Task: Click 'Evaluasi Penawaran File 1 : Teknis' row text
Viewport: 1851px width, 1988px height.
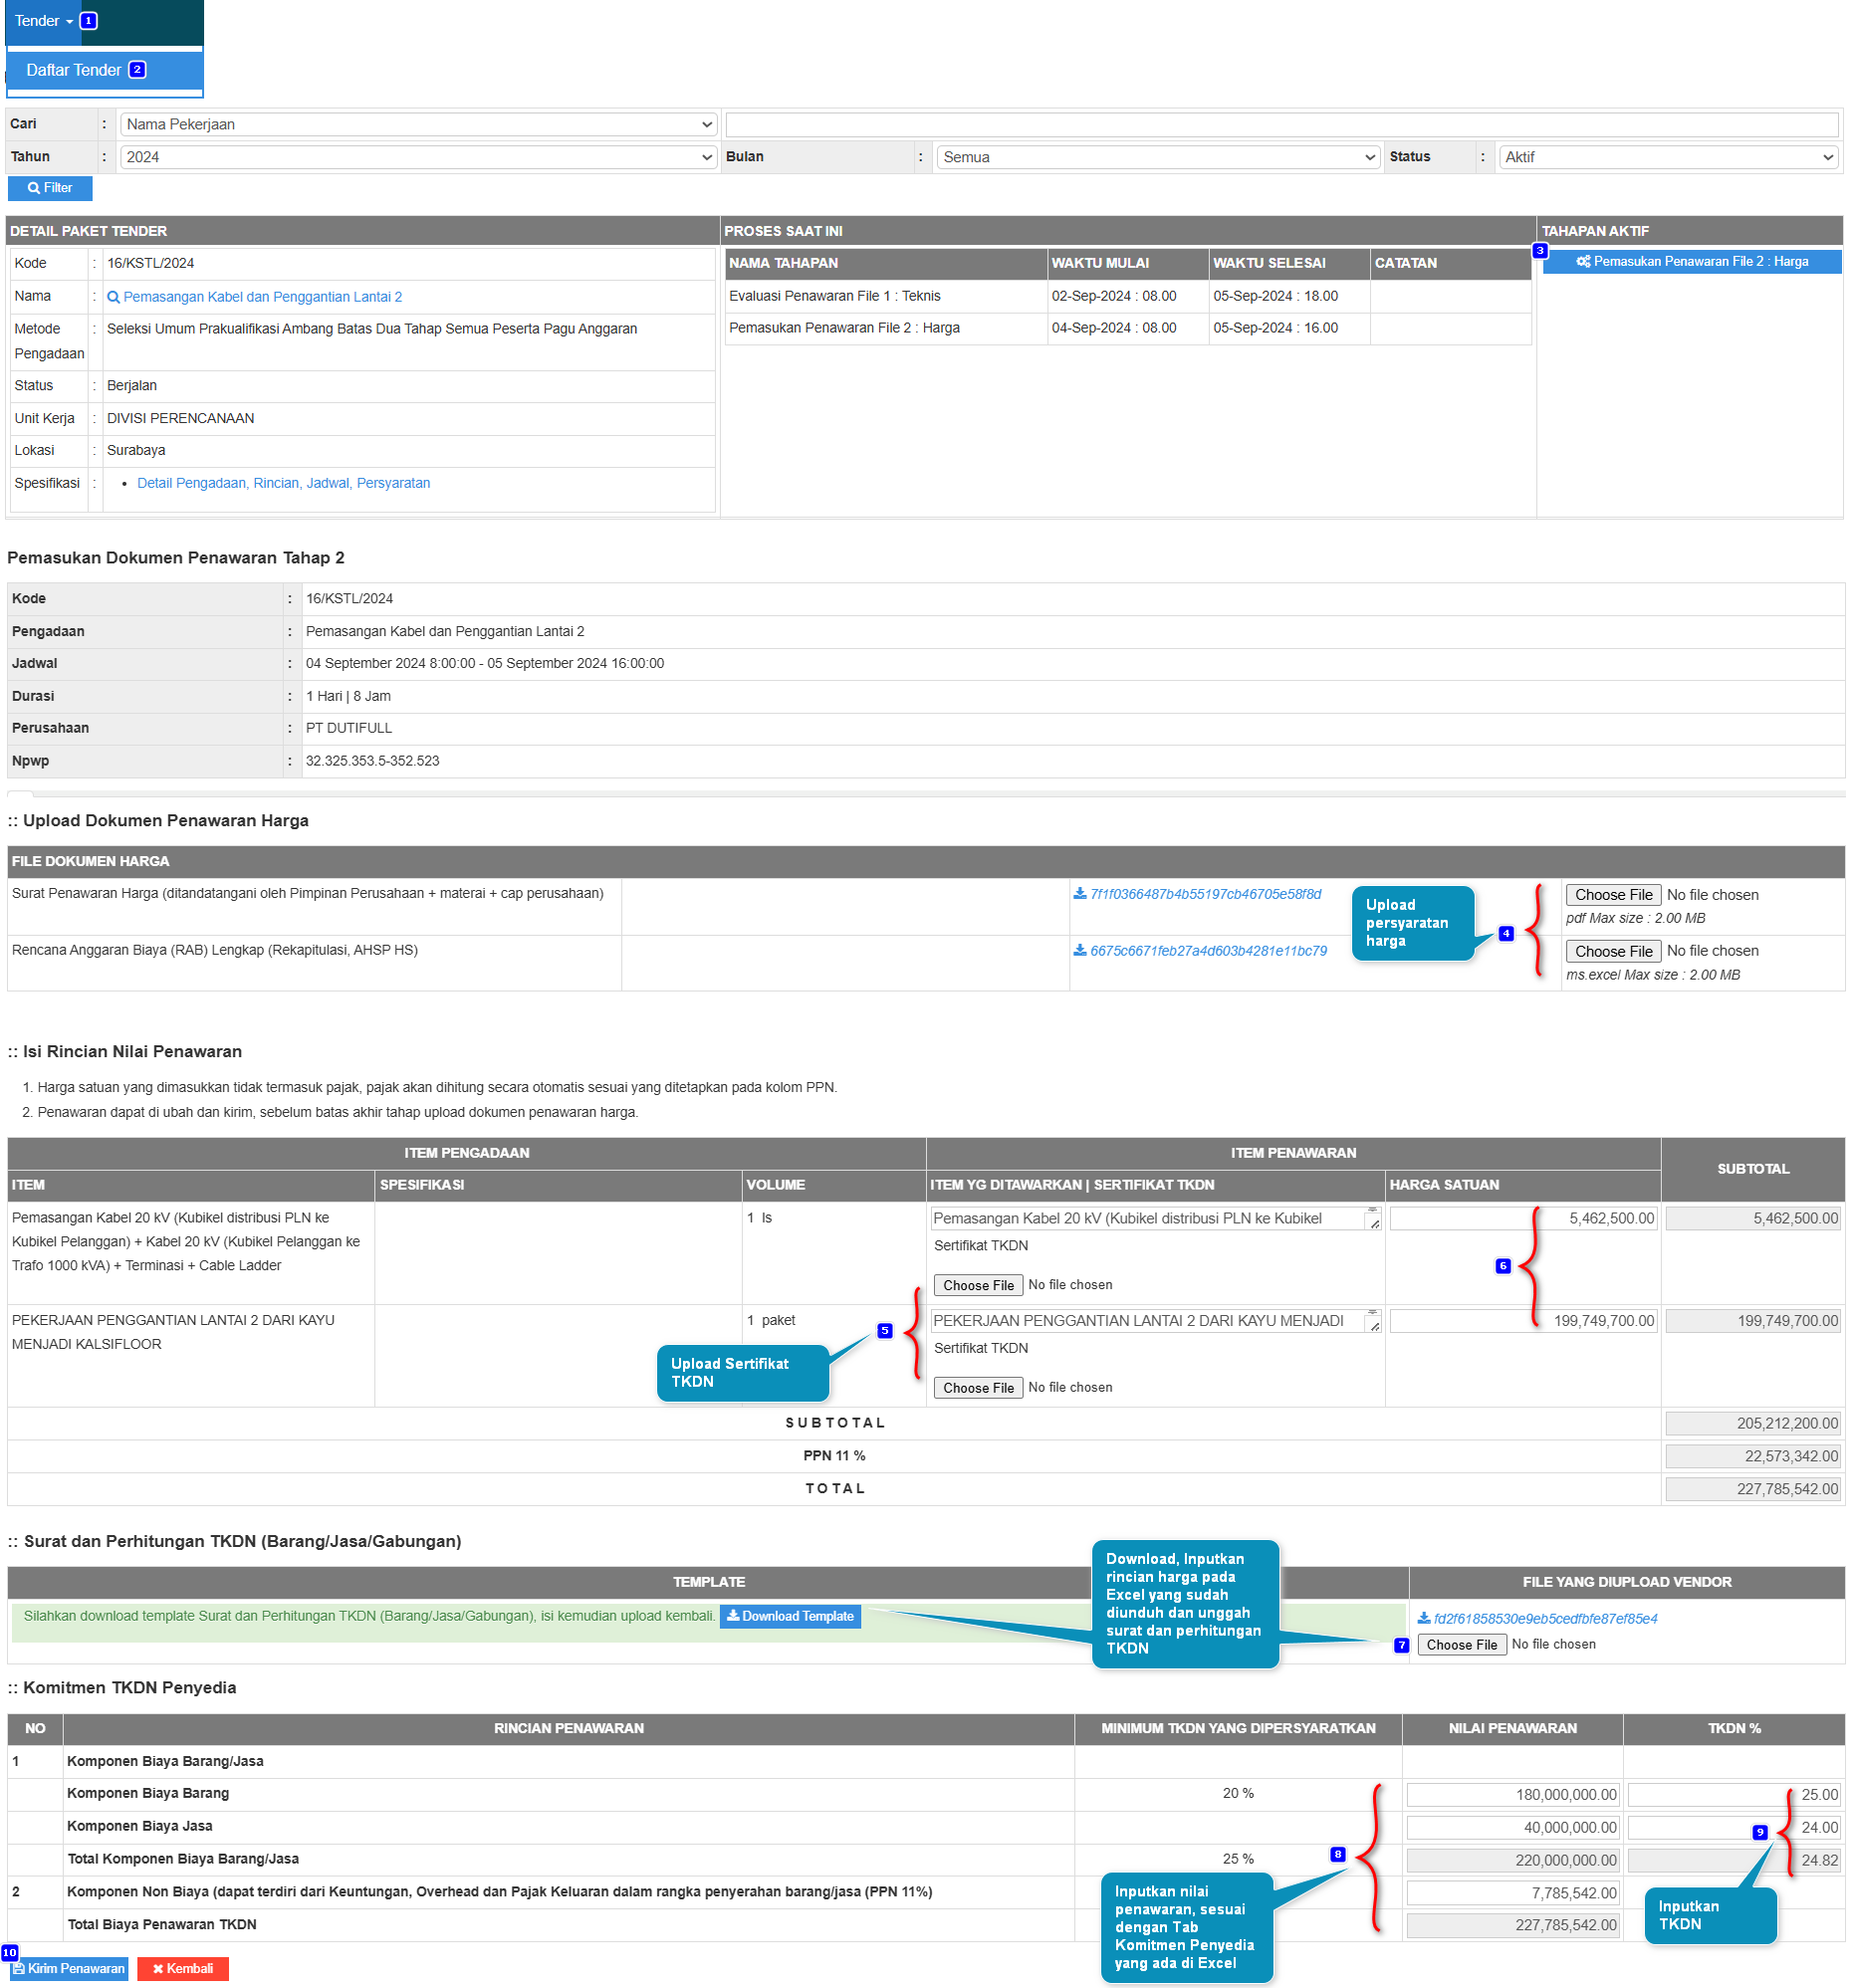Action: [835, 296]
